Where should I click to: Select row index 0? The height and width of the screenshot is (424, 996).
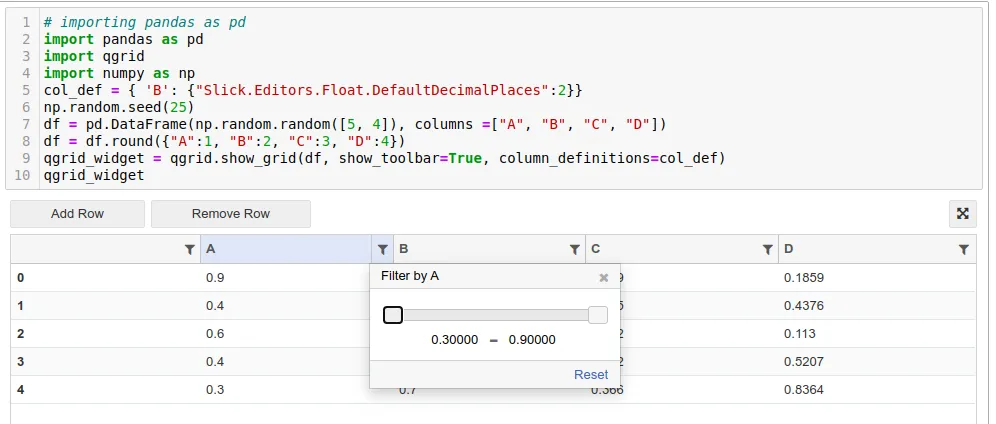point(21,277)
